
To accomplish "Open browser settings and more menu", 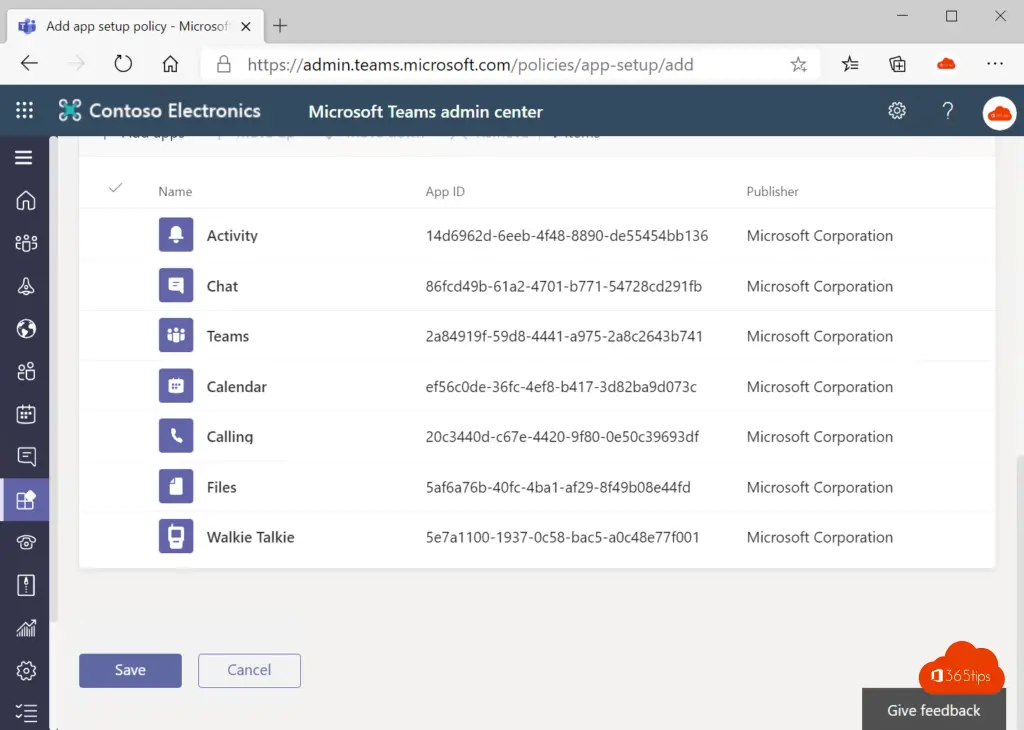I will tap(995, 63).
